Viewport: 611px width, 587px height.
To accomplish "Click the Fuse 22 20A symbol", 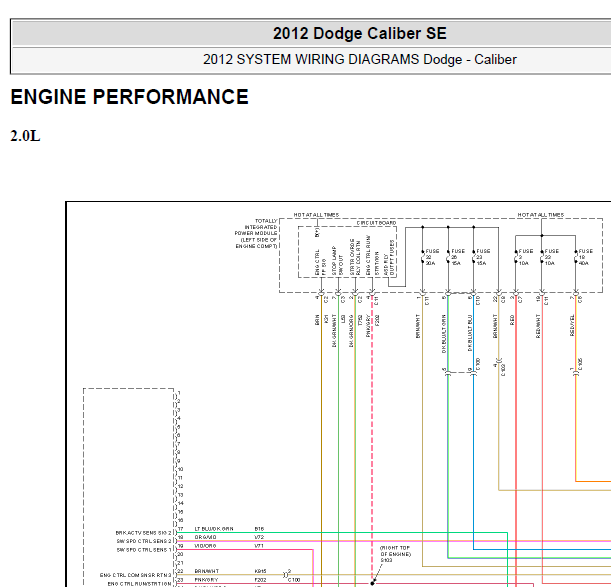I will [x=422, y=257].
